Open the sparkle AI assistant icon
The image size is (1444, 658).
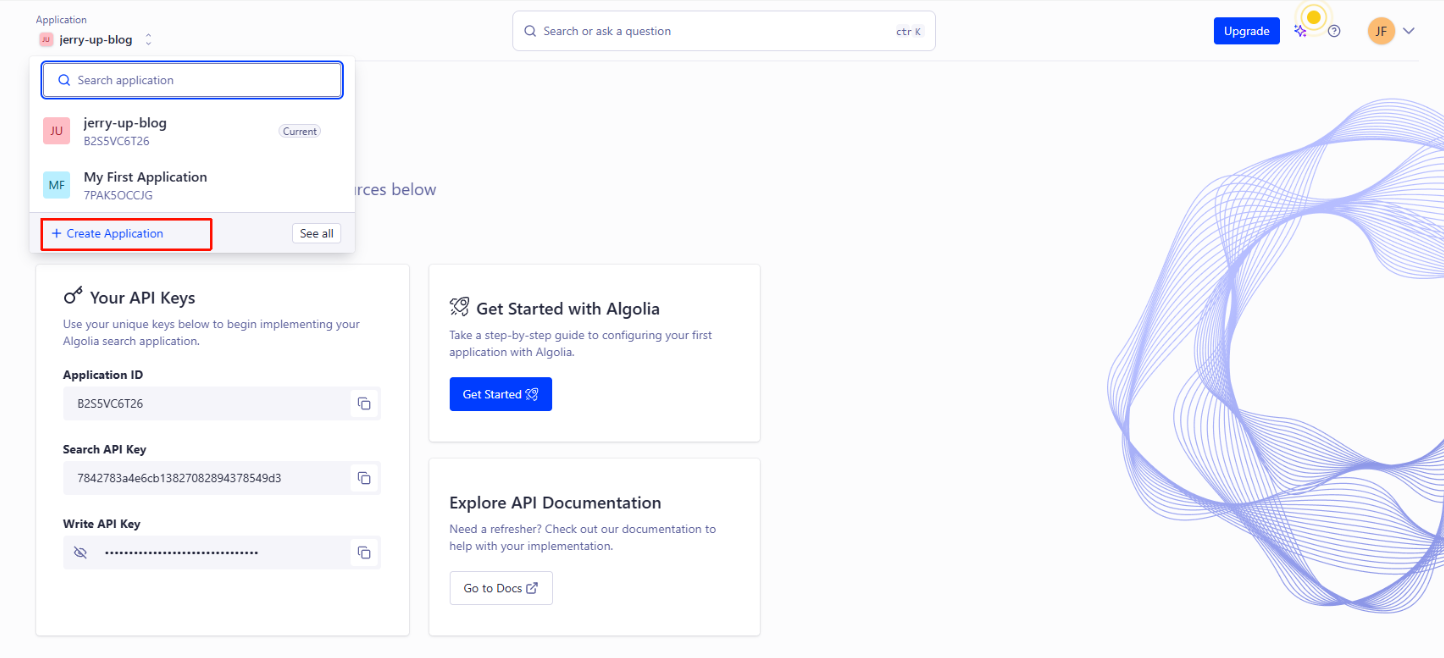coord(1300,31)
